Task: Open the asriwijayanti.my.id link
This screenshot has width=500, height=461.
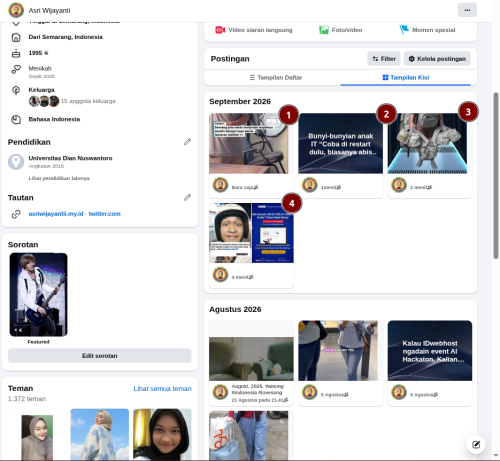Action: point(56,214)
